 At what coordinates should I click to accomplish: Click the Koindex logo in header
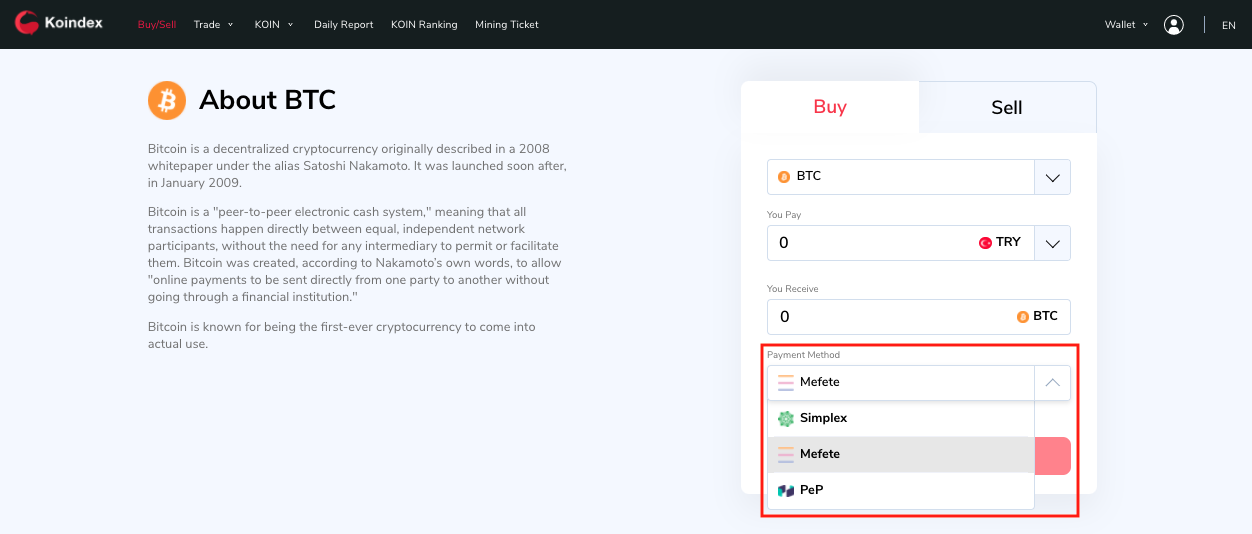coord(59,23)
